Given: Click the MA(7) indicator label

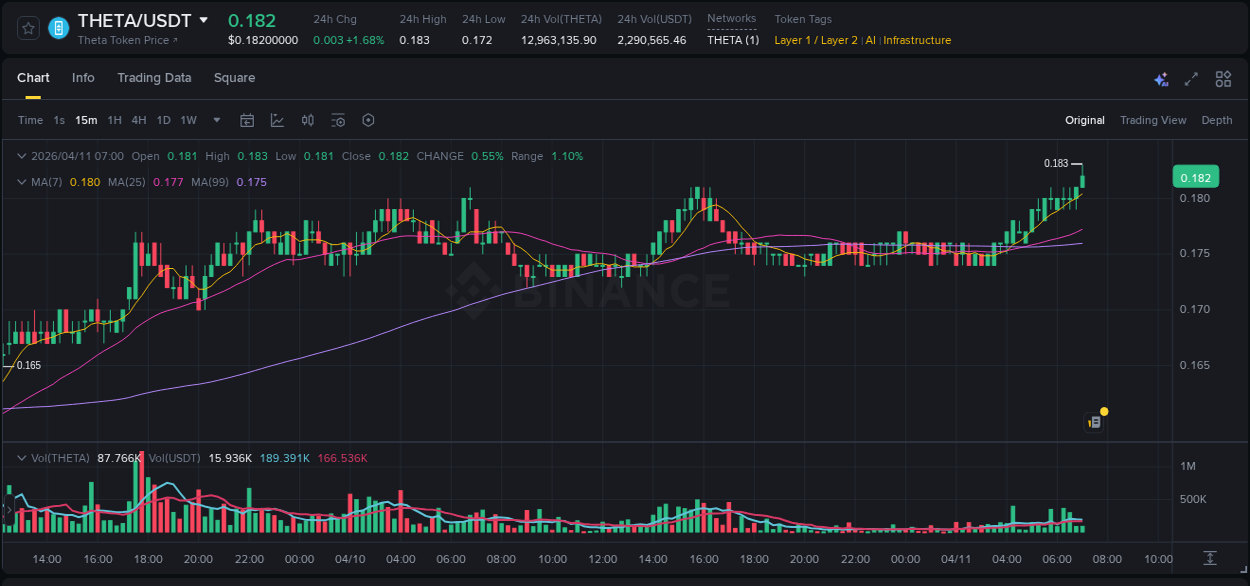Looking at the screenshot, I should (x=48, y=182).
